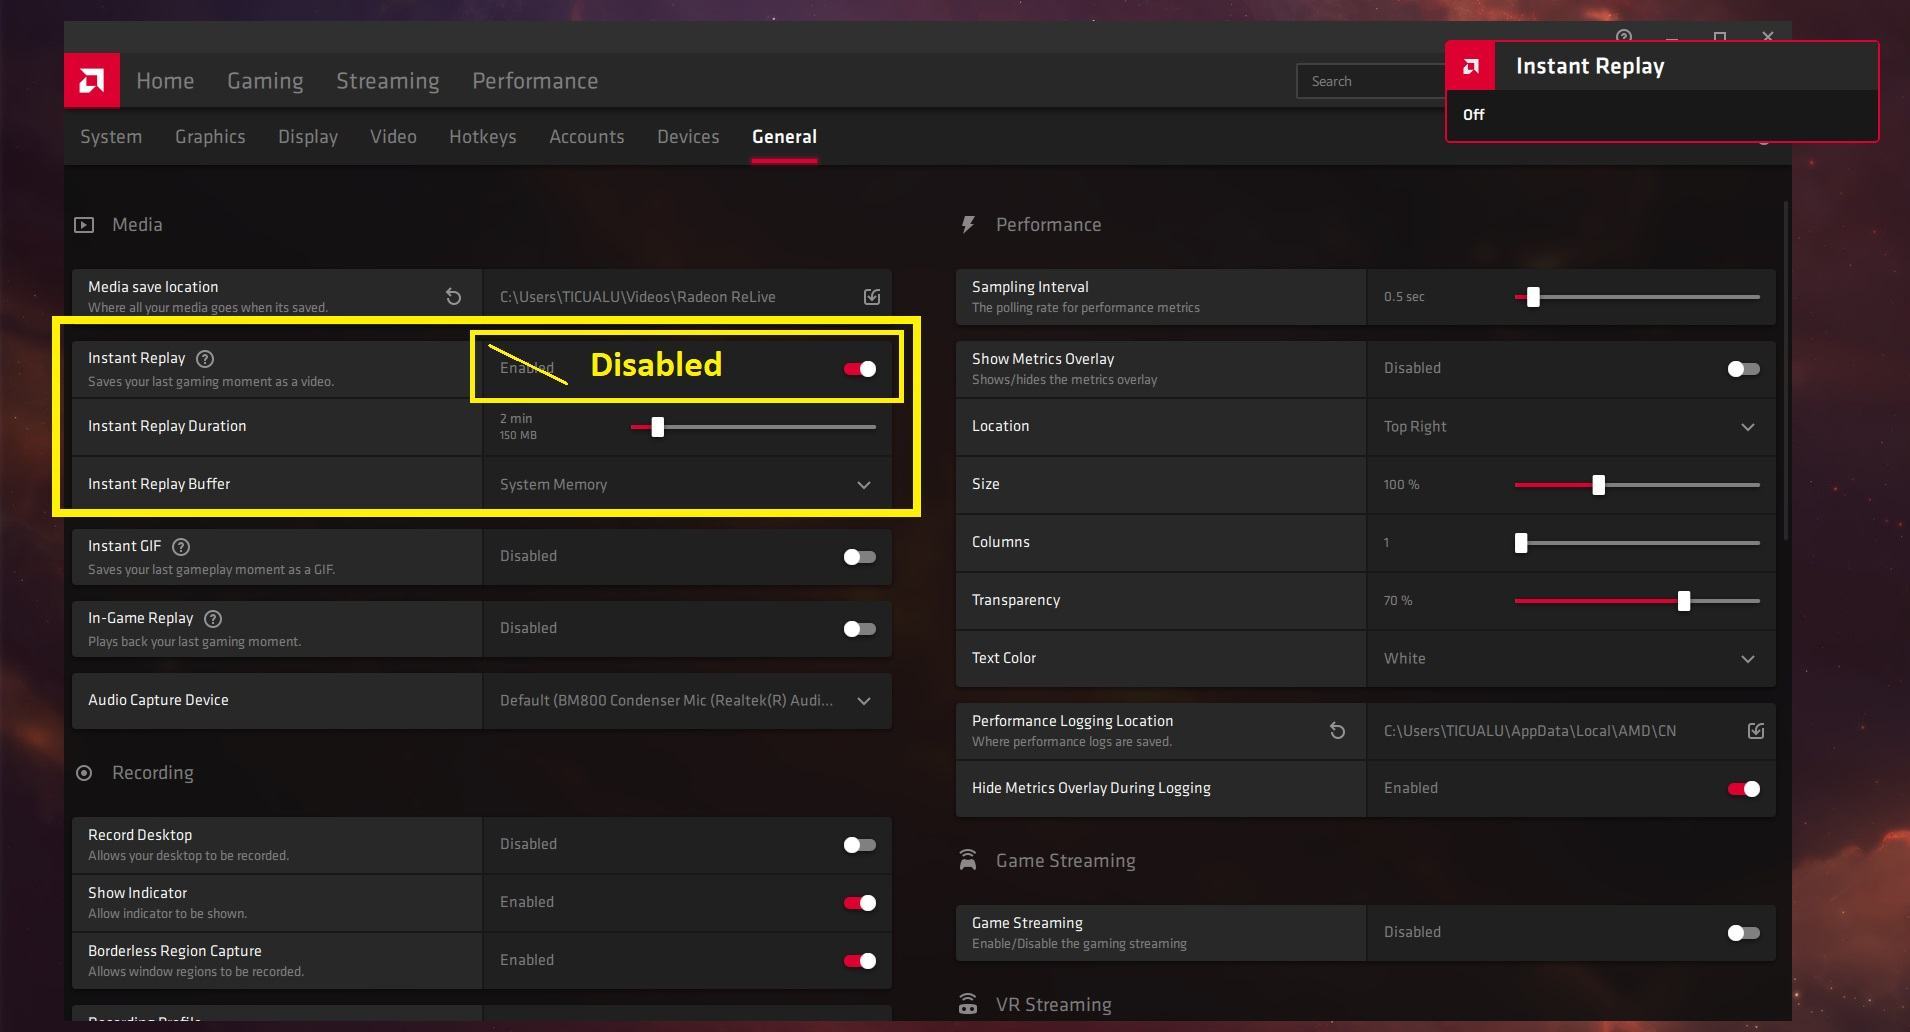
Task: Enable the Record Desktop switch
Action: [860, 845]
